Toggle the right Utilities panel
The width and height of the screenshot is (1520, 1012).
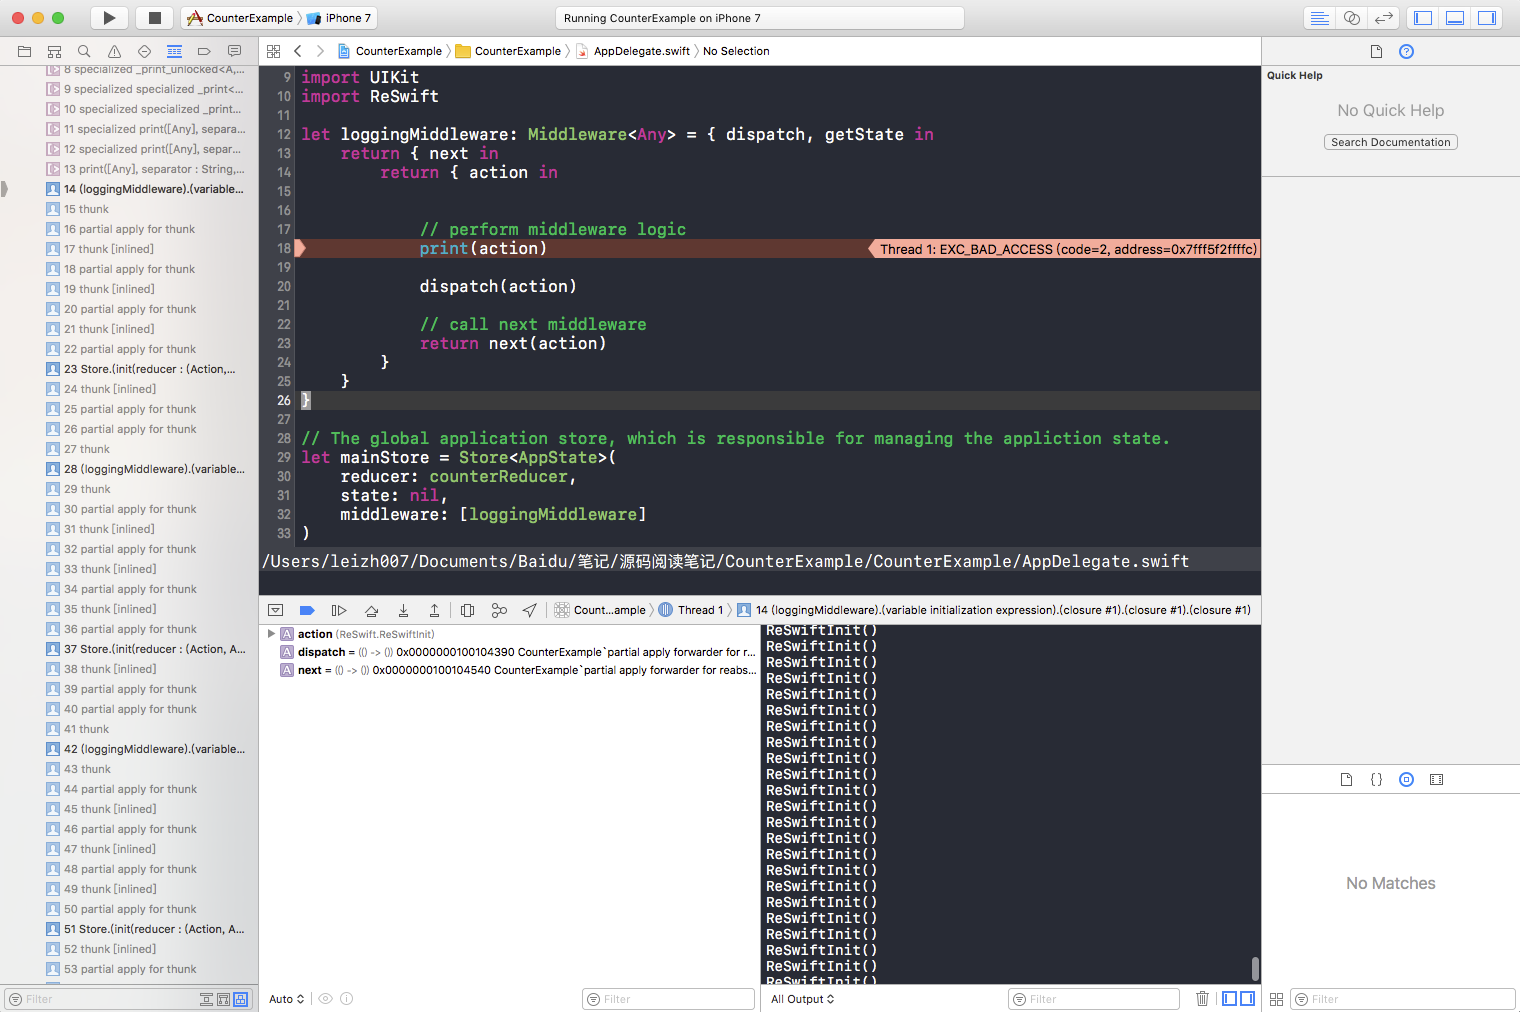tap(1487, 18)
